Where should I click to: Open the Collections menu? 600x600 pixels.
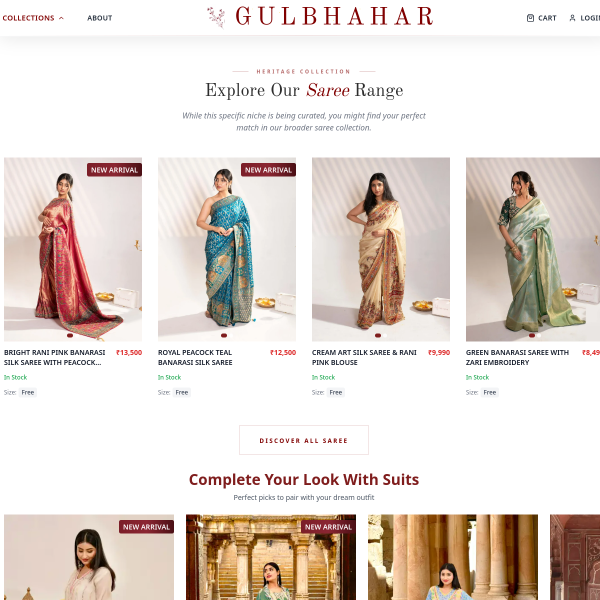click(28, 18)
